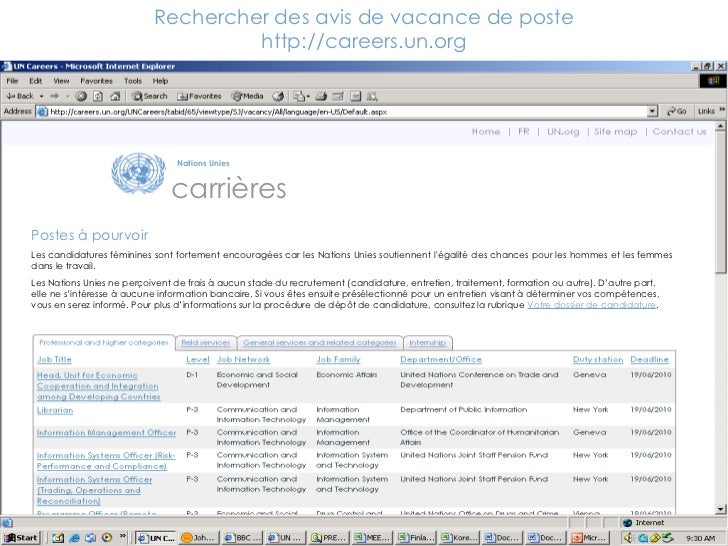Screen dimensions: 728x546
Task: Open the Search toolbar button
Action: pos(150,96)
